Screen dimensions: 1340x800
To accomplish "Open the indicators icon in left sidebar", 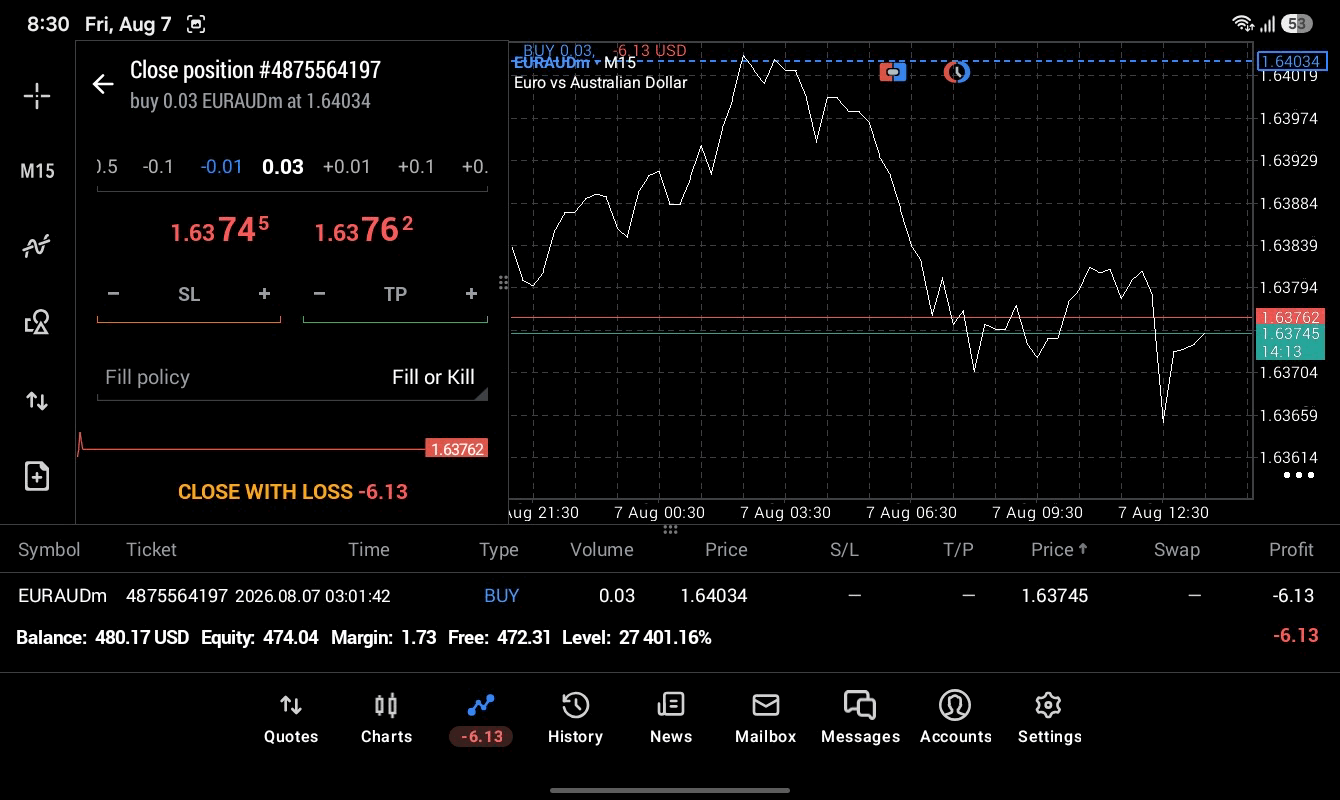I will click(37, 246).
